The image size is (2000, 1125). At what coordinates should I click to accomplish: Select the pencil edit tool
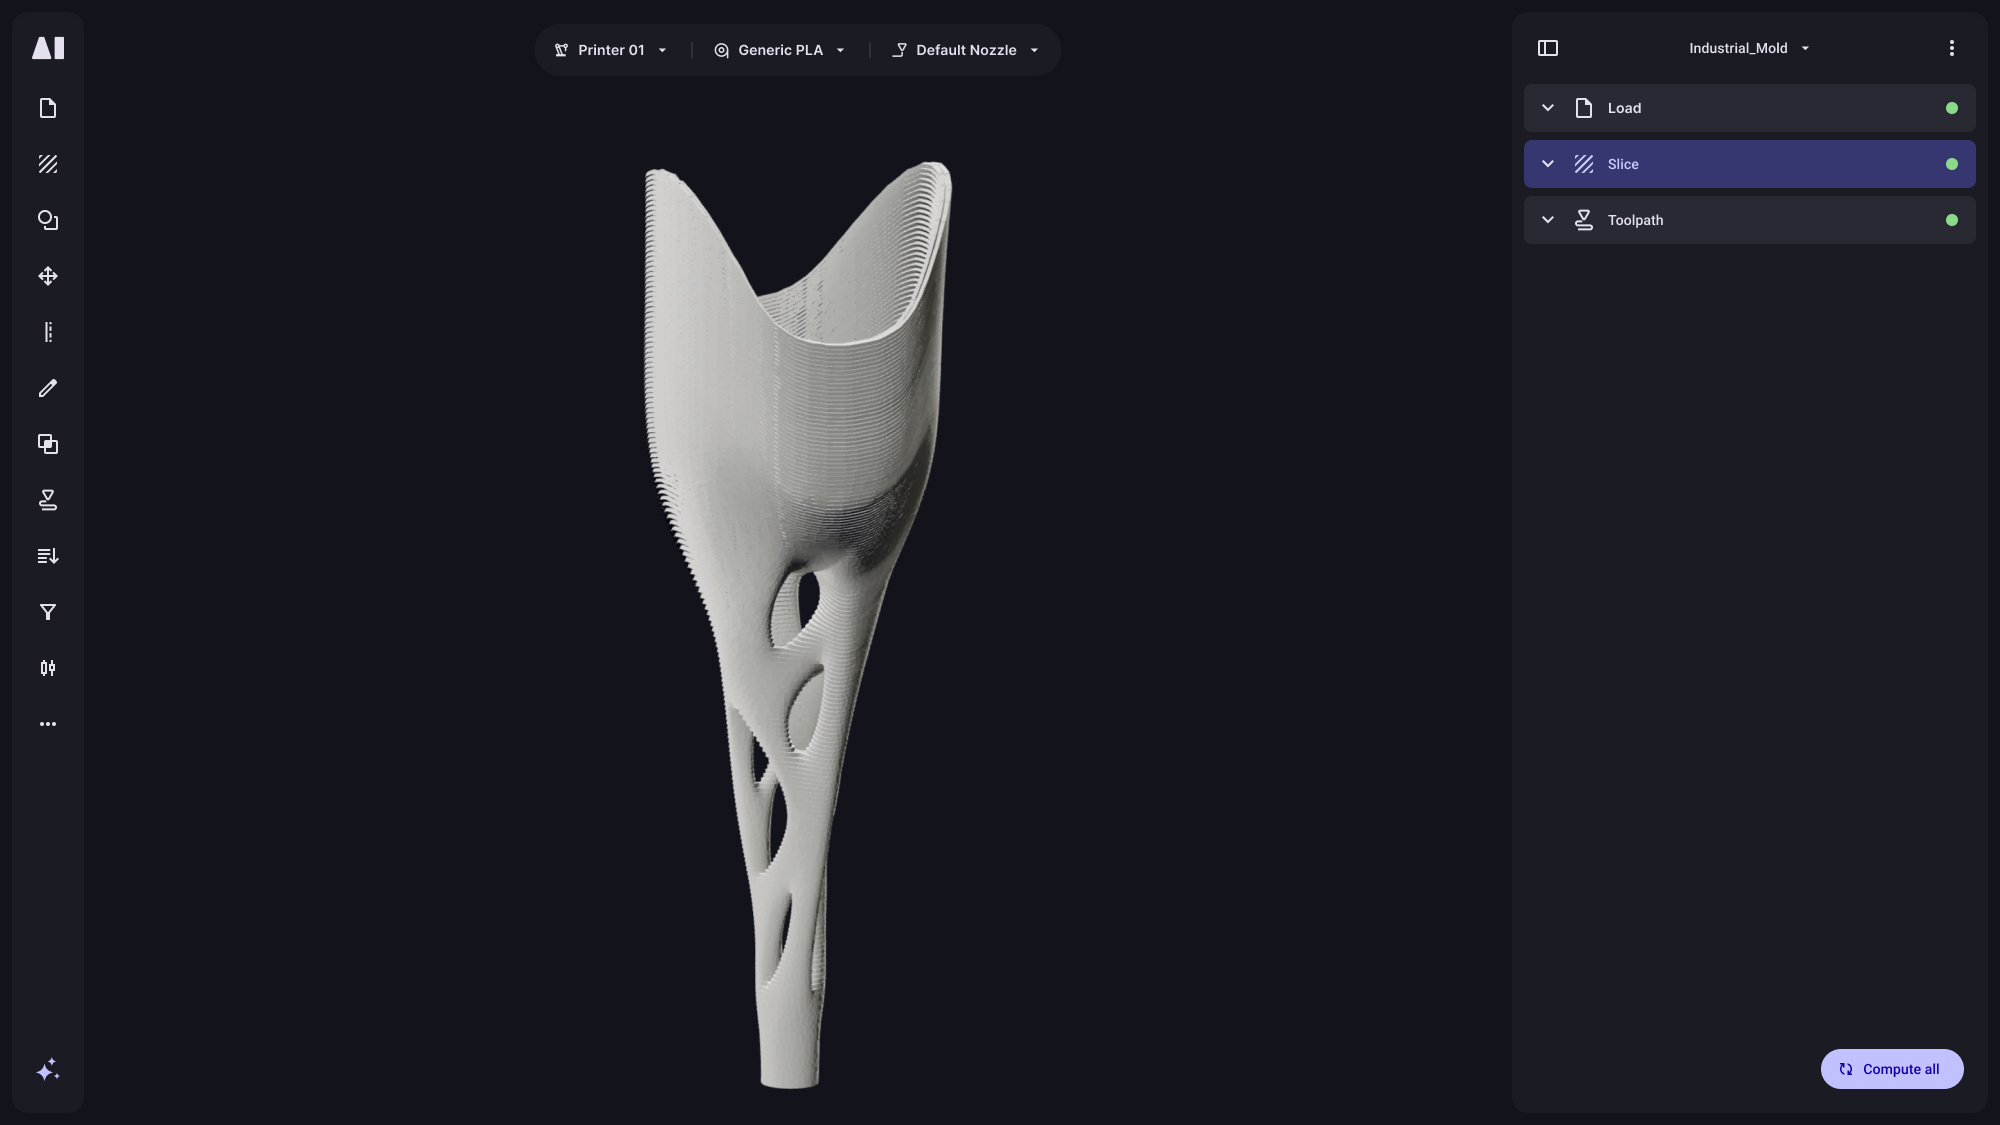coord(48,388)
